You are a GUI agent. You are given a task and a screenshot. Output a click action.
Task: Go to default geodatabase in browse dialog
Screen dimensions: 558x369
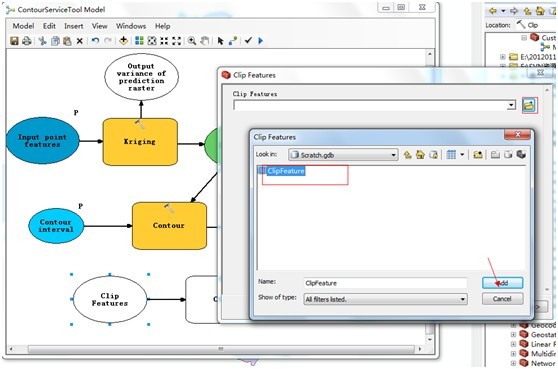(x=433, y=154)
